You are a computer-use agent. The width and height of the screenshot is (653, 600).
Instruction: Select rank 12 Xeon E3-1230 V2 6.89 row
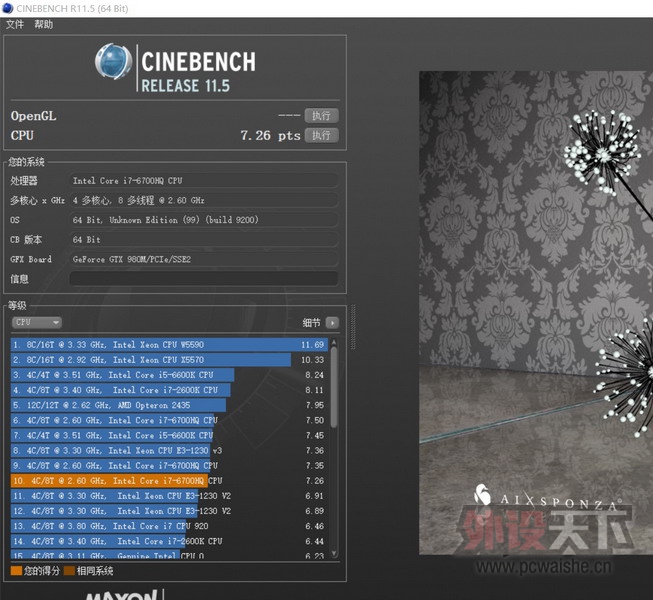[x=169, y=511]
